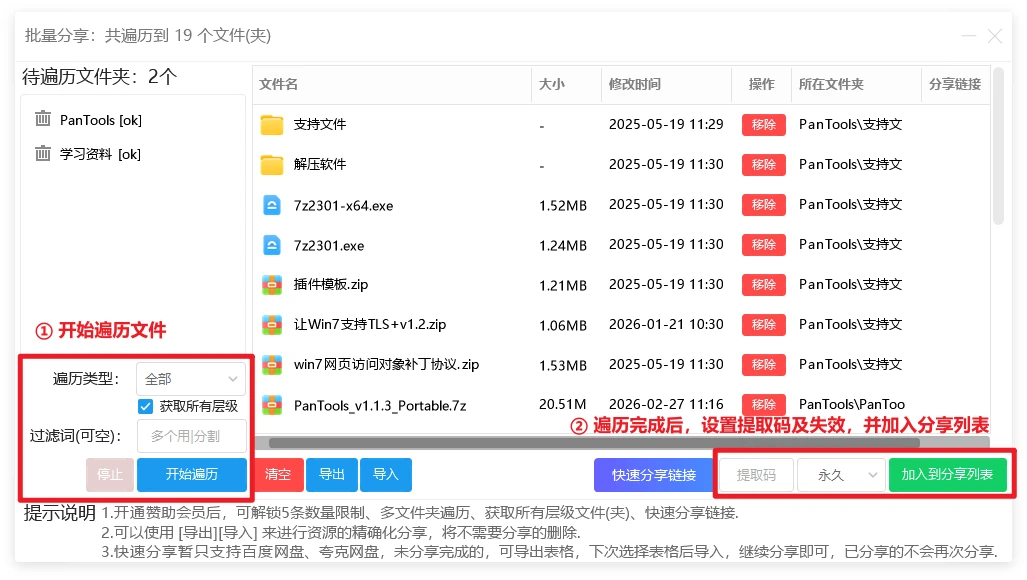1027x580 pixels.
Task: Click the 加入到分享列表 button
Action: pyautogui.click(x=947, y=475)
